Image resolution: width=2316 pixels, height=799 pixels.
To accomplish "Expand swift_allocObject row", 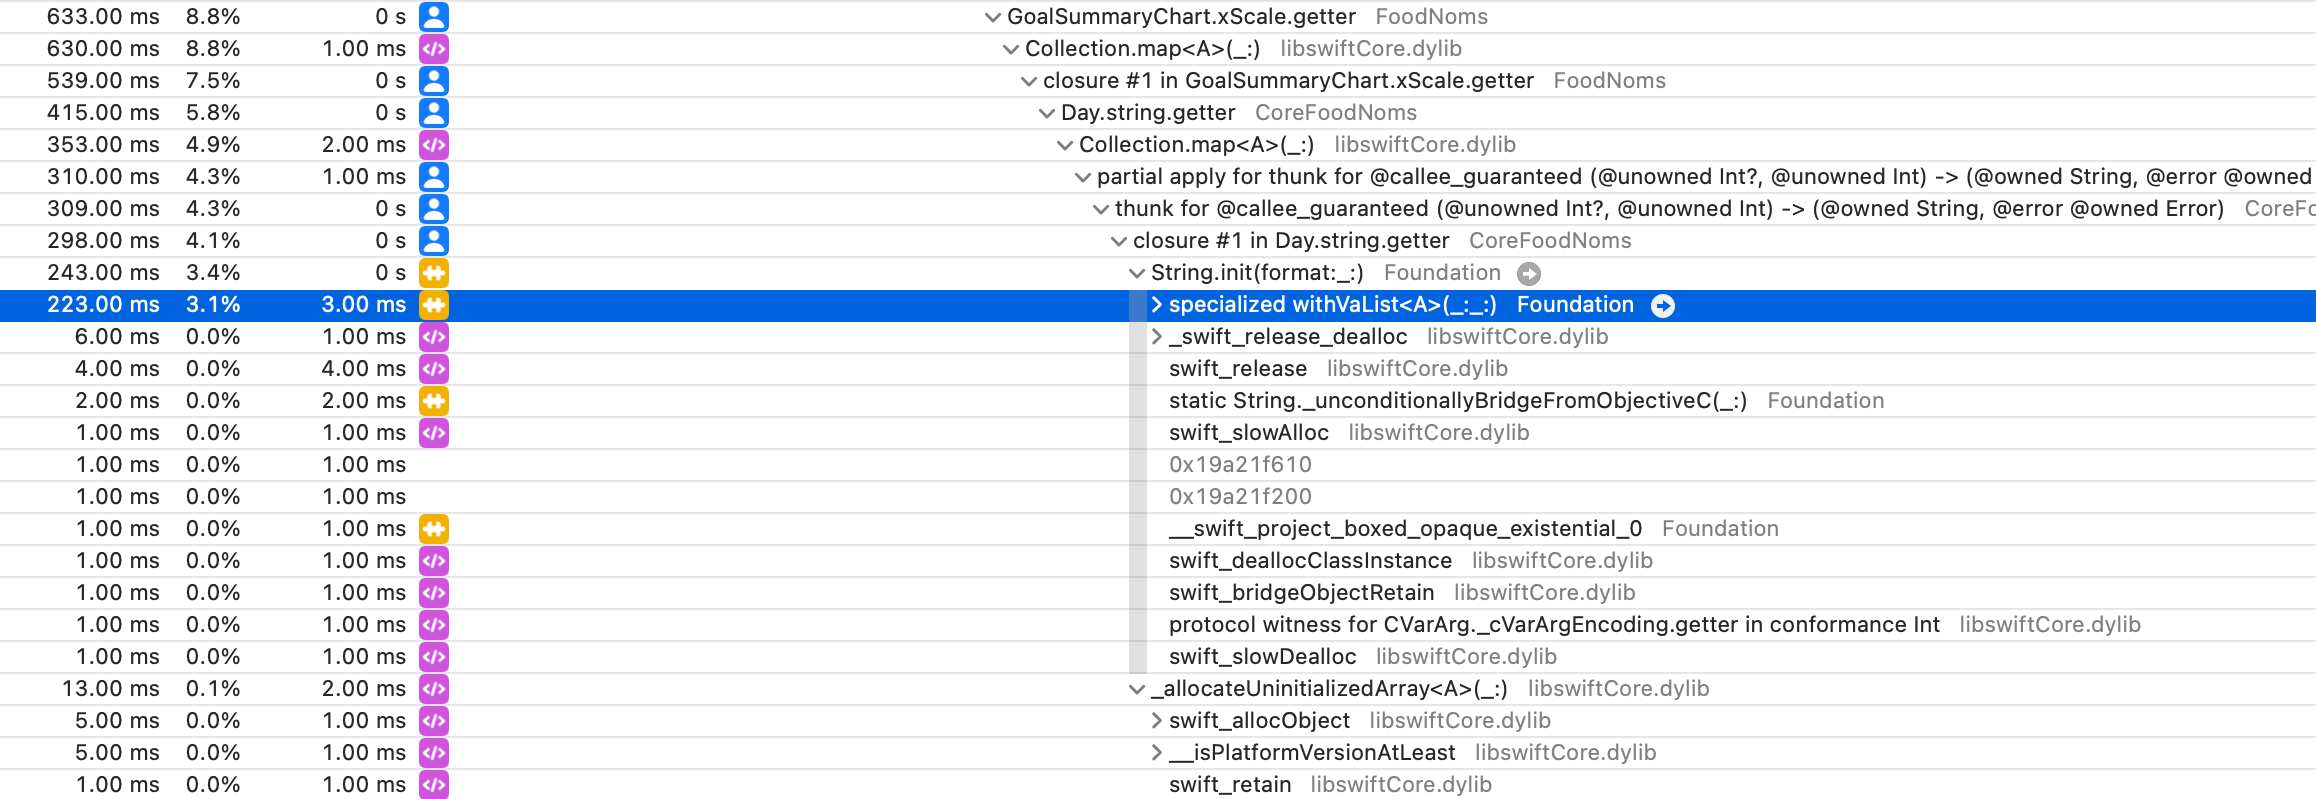I will pos(1156,721).
